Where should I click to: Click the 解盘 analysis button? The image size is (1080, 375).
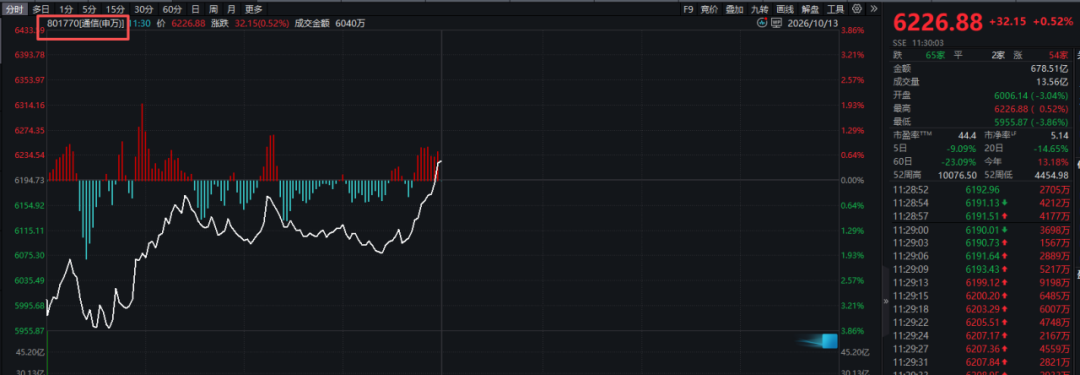810,9
